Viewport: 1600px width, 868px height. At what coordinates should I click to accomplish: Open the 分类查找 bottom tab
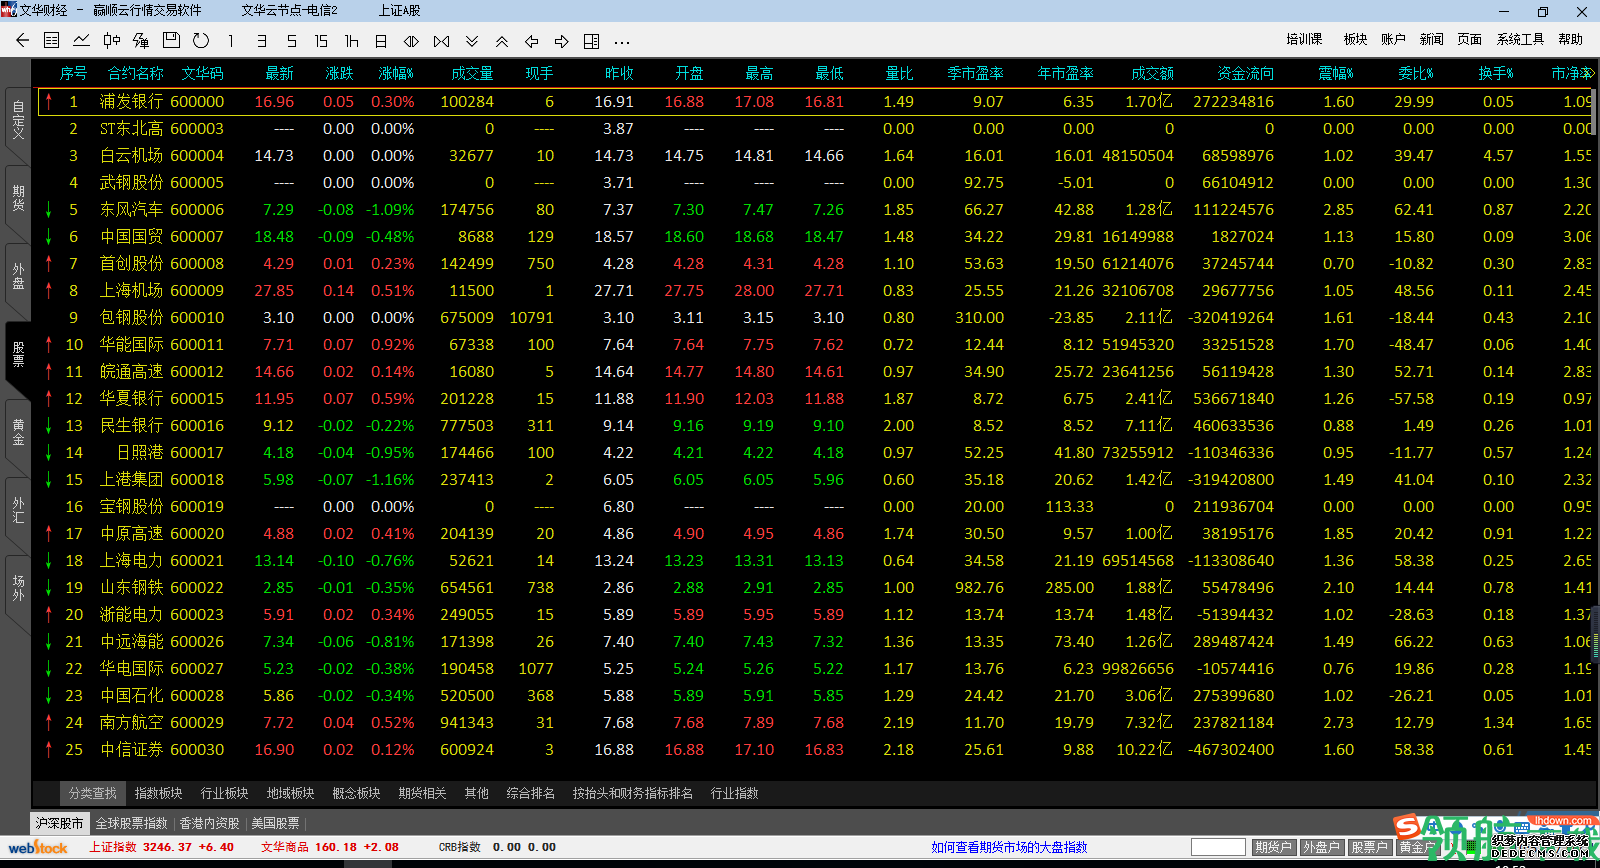[x=93, y=793]
